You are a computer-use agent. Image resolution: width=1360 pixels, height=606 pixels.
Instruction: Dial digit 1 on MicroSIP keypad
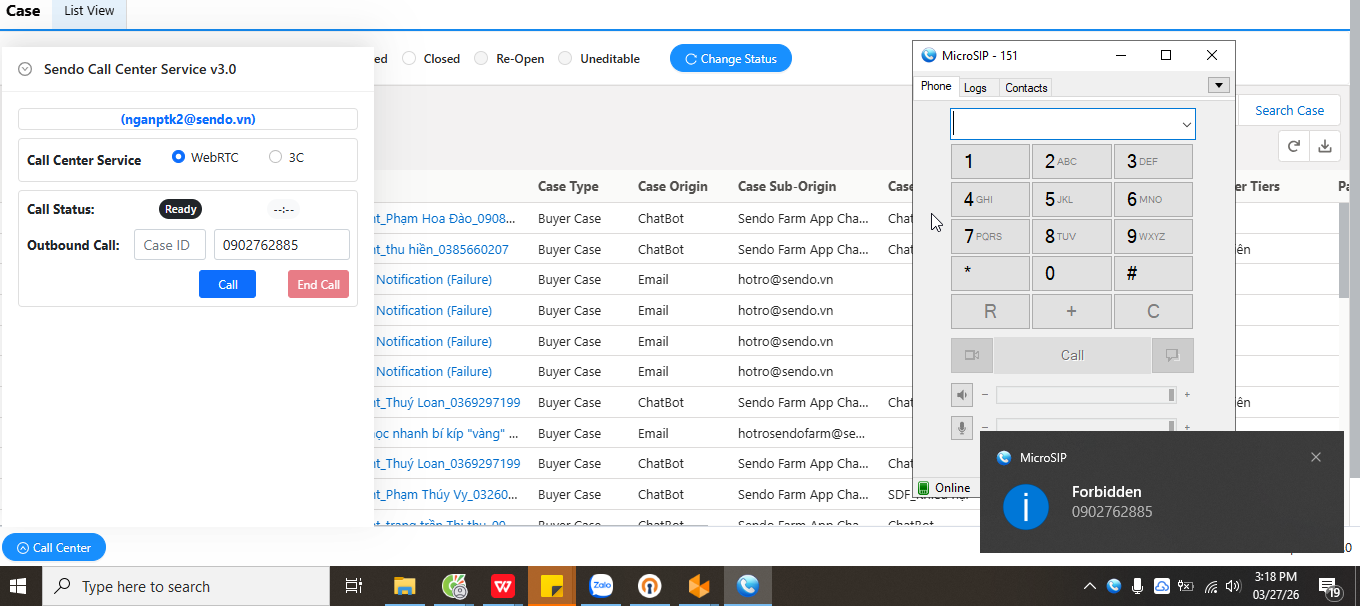[990, 162]
